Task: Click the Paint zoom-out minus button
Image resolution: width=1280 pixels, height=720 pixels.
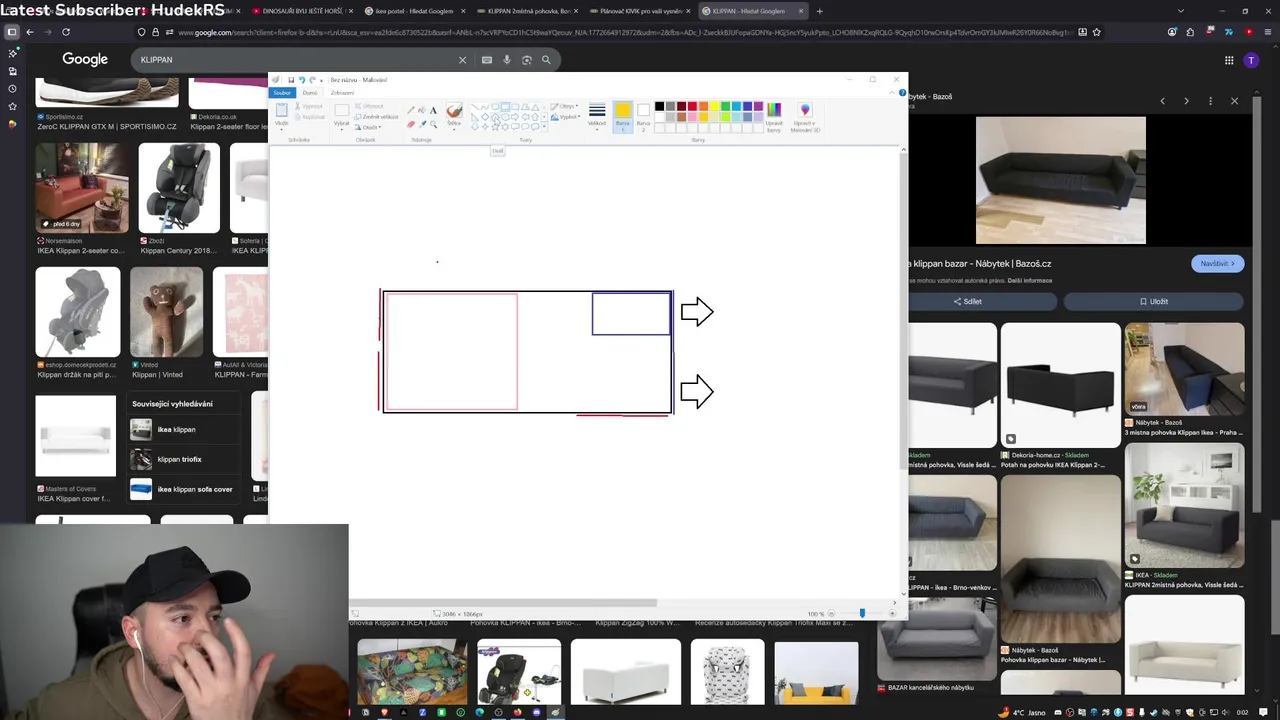Action: (x=832, y=613)
